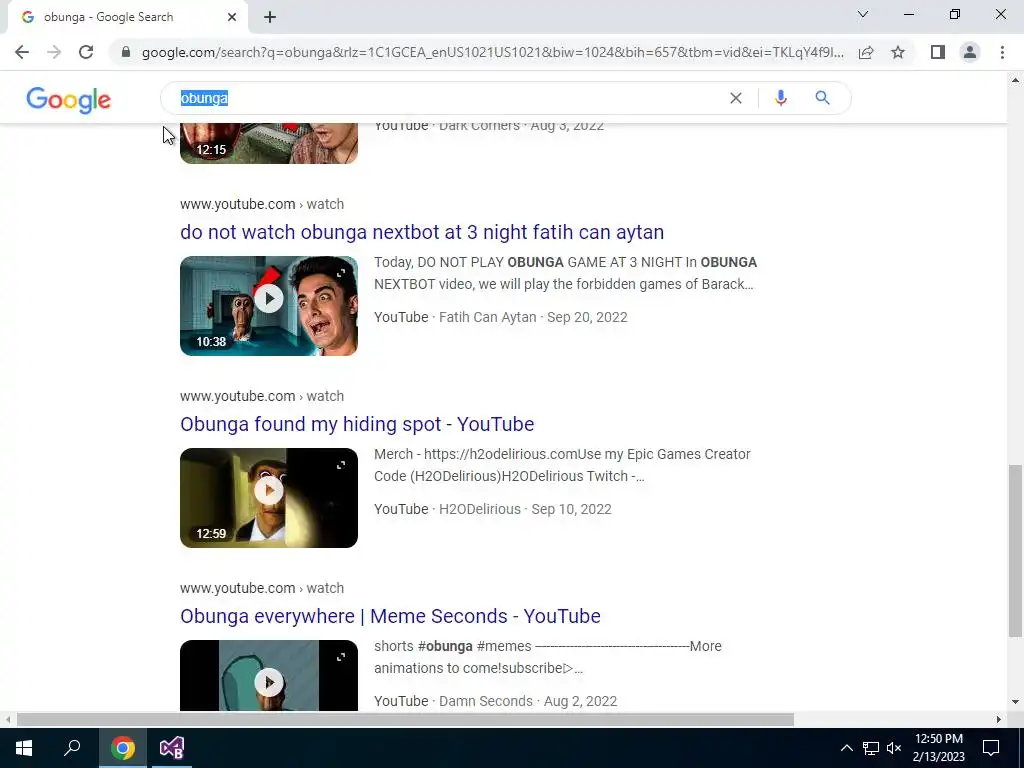Click the browser forward arrow
The height and width of the screenshot is (768, 1024).
click(54, 52)
